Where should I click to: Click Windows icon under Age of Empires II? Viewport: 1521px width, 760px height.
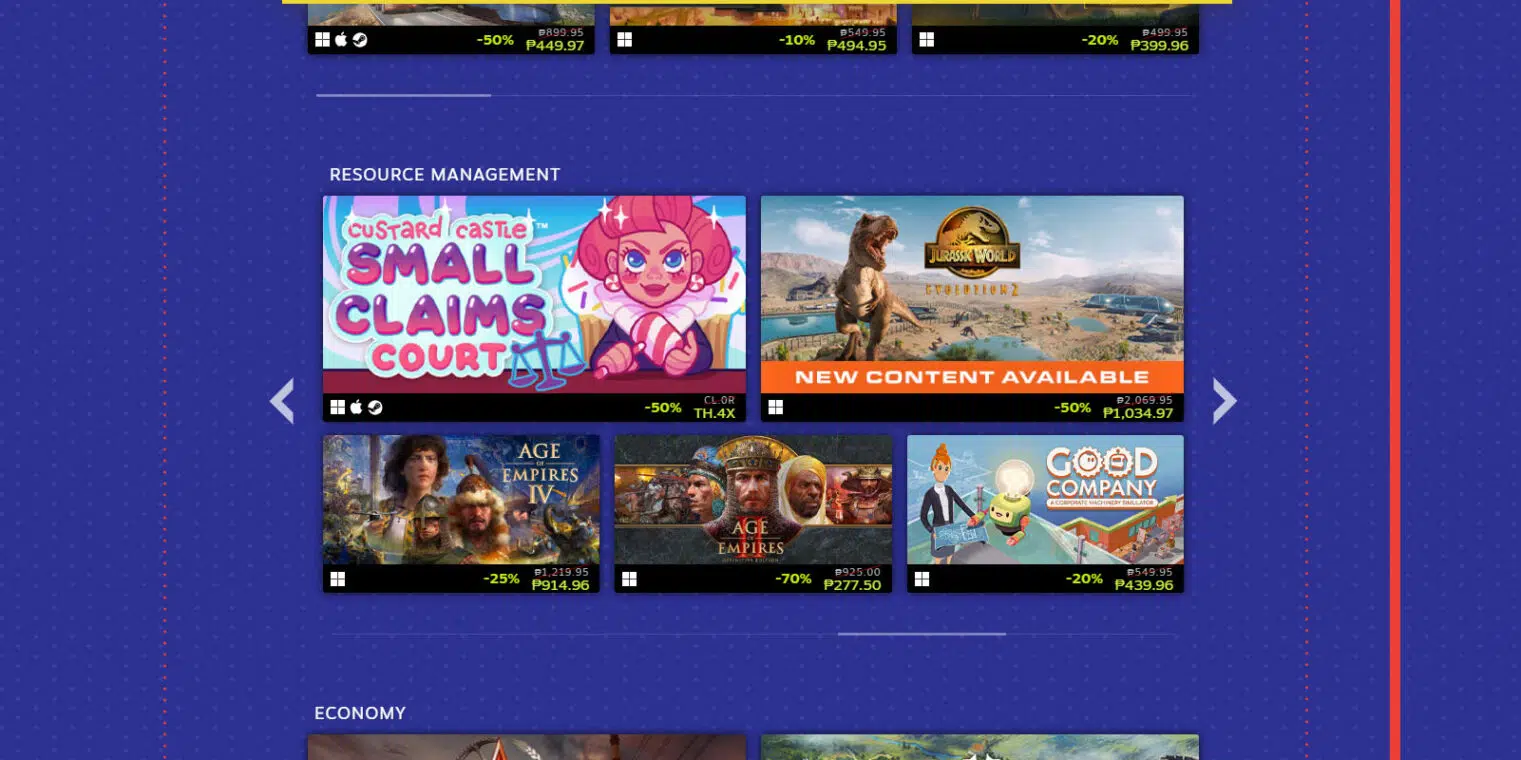pyautogui.click(x=629, y=579)
